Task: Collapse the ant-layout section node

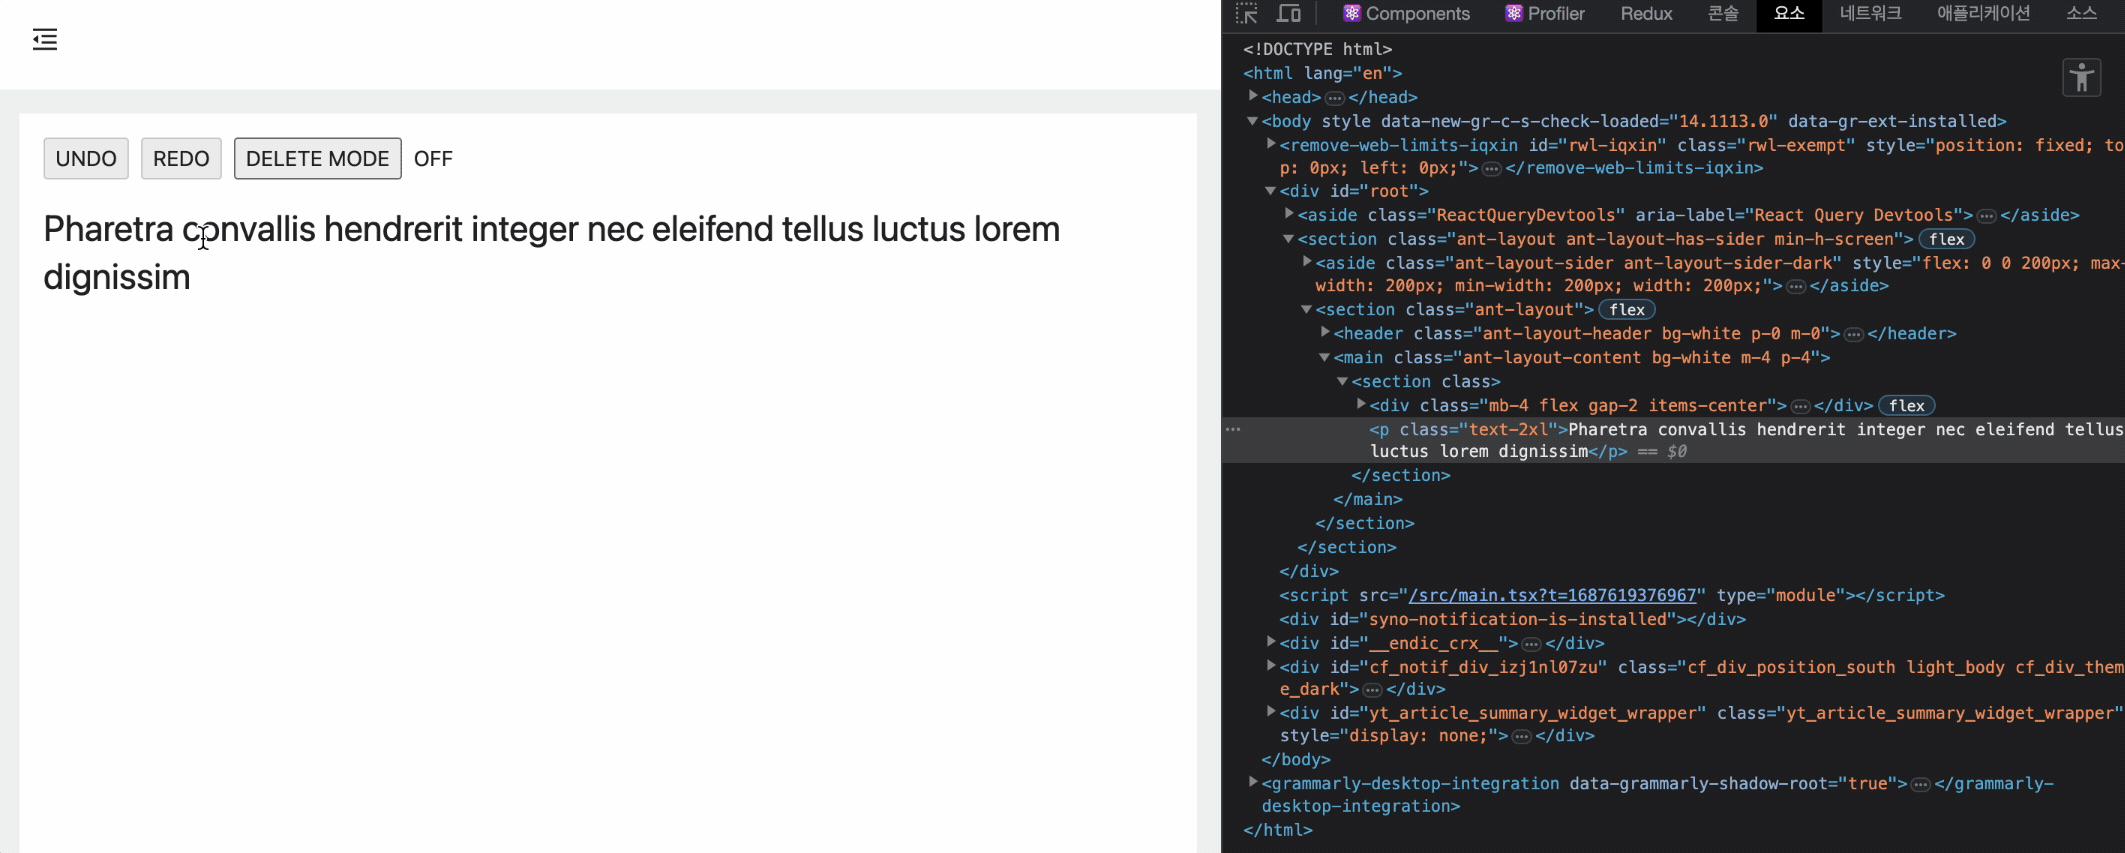Action: [x=1306, y=310]
